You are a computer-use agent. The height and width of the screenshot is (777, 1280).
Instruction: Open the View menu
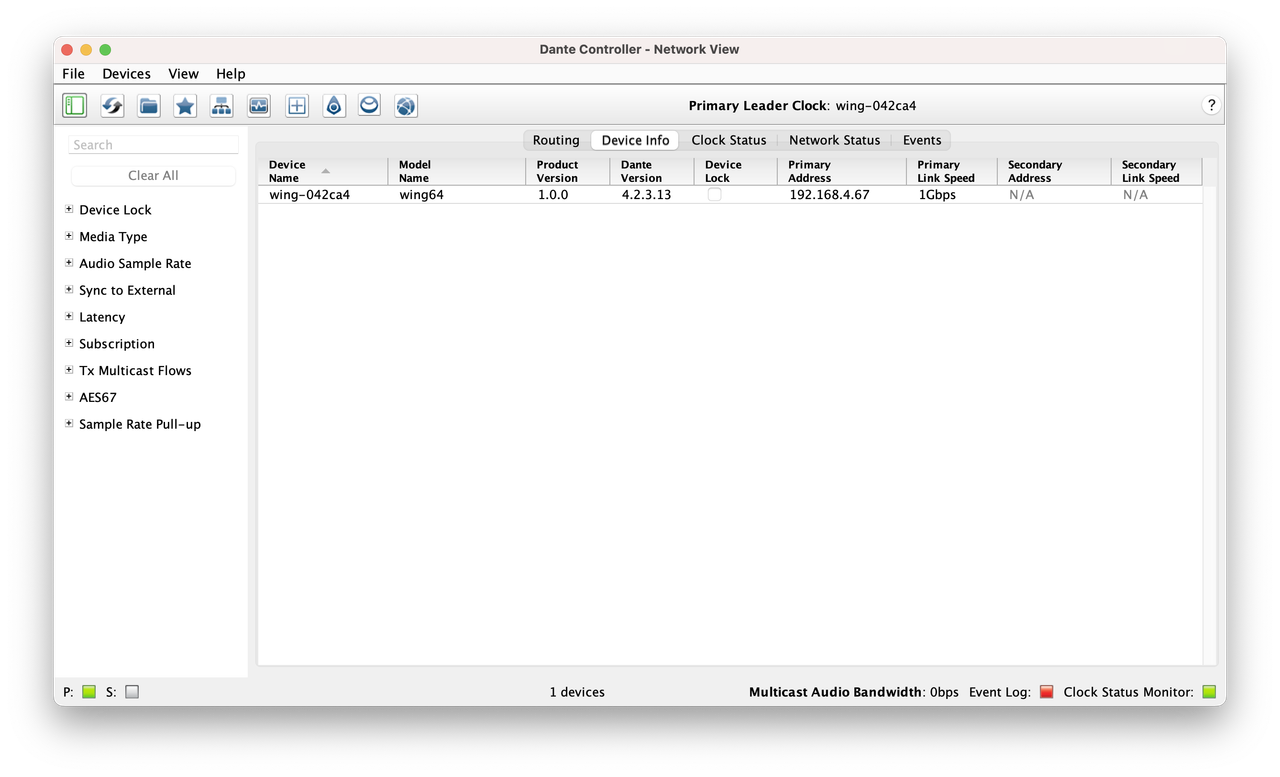coord(183,74)
